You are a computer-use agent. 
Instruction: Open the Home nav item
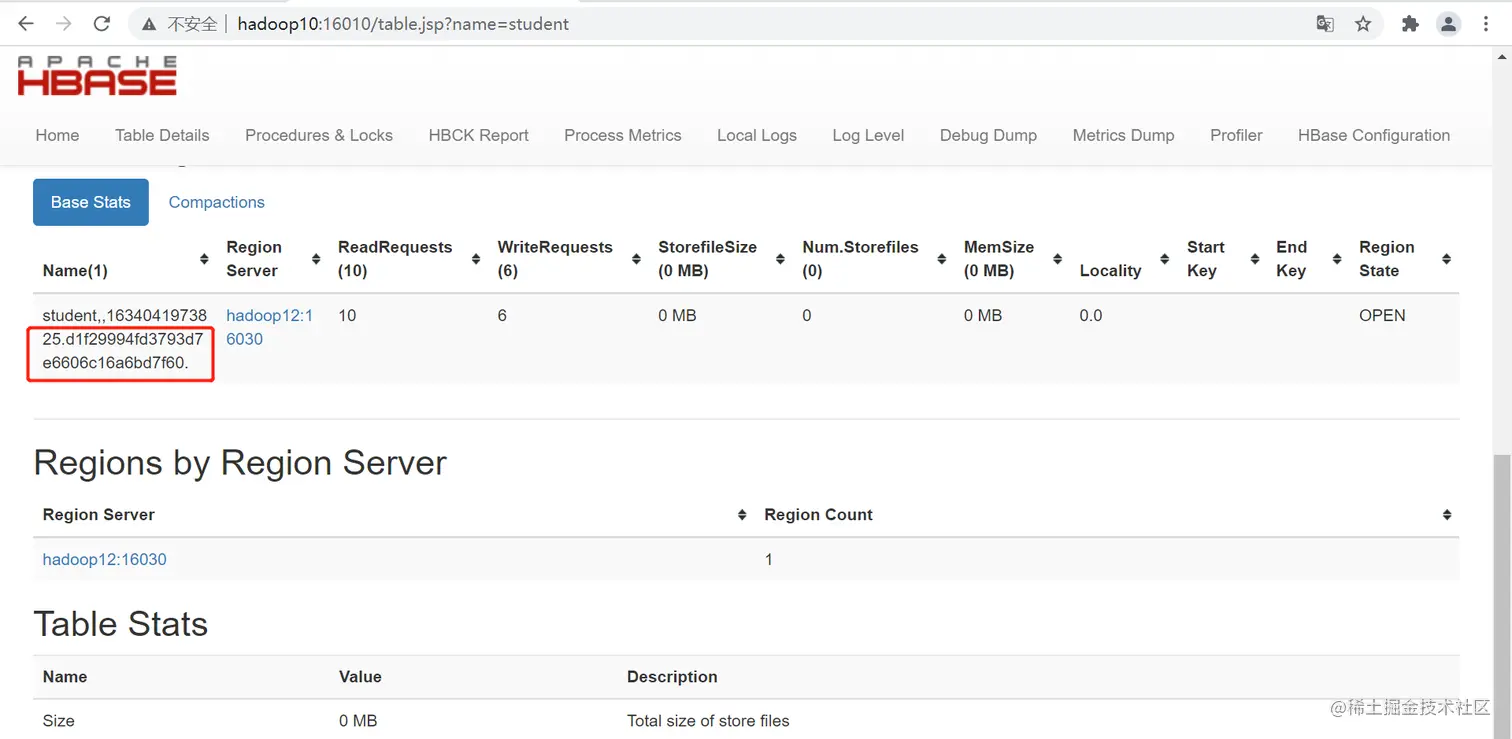point(57,135)
